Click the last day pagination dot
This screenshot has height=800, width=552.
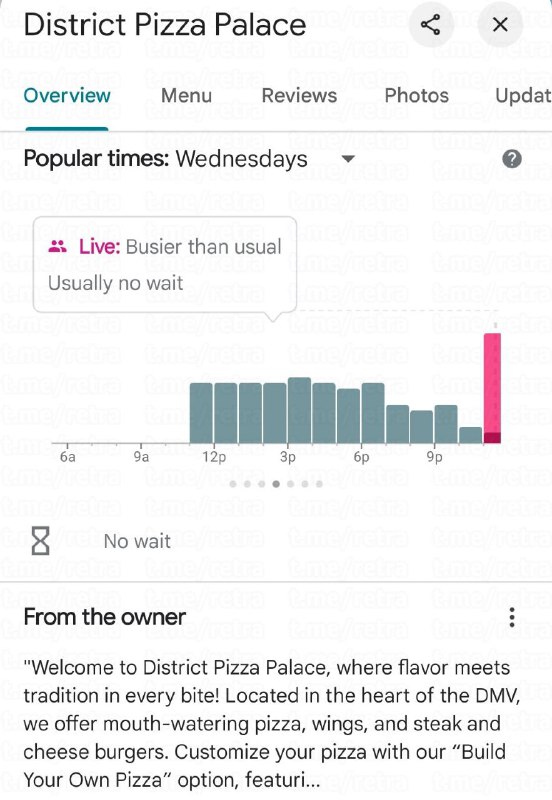(x=319, y=484)
